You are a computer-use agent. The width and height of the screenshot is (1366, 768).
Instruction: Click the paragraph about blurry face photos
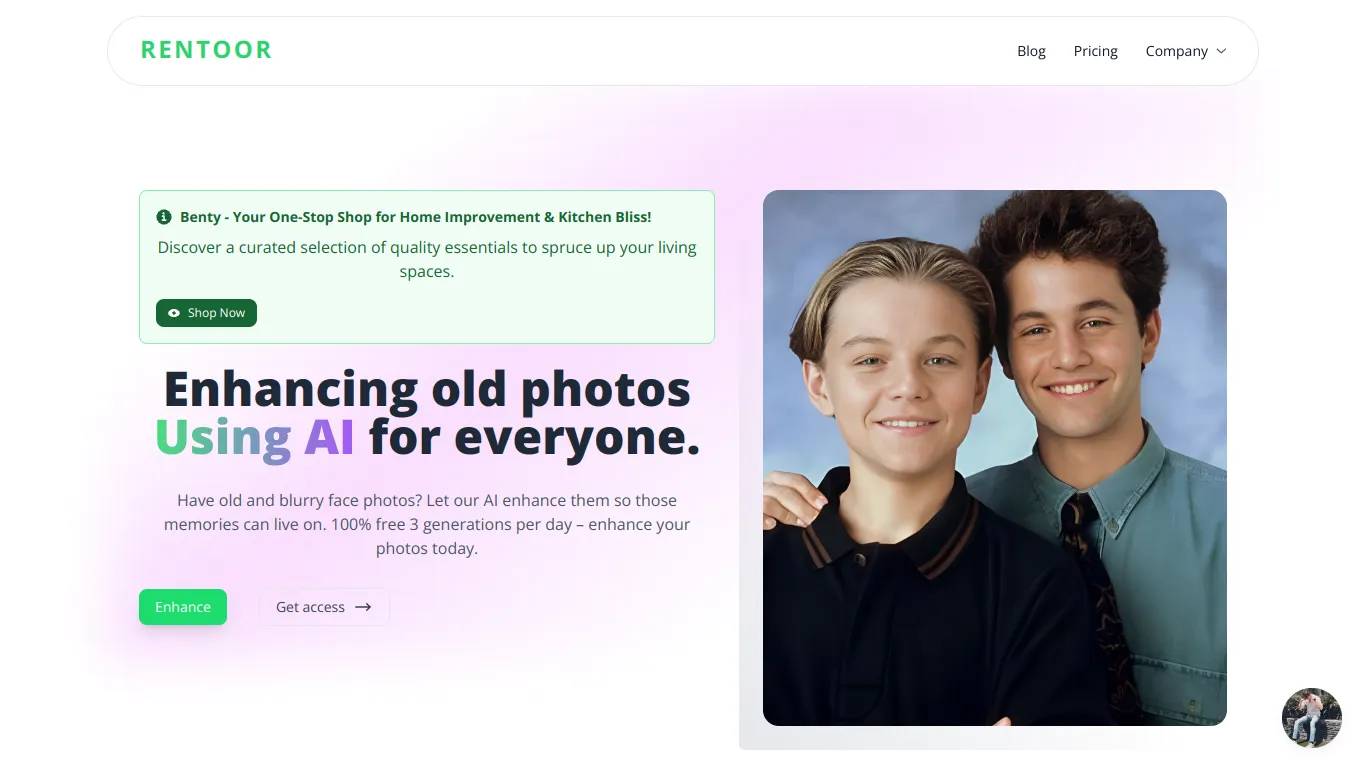(x=427, y=524)
